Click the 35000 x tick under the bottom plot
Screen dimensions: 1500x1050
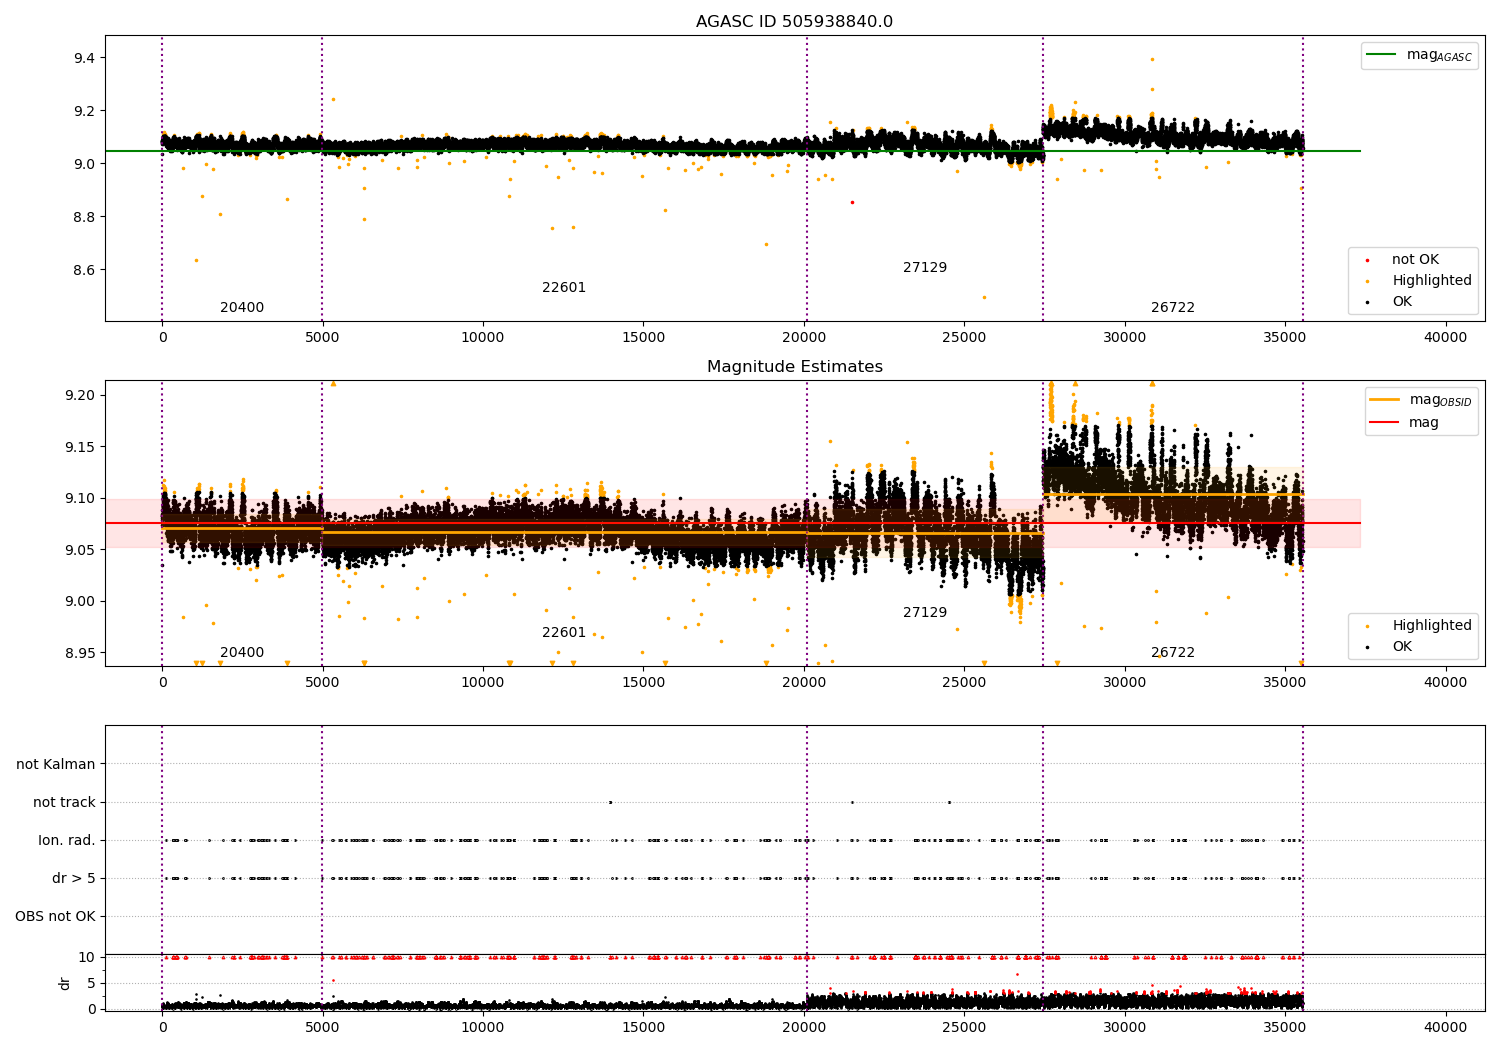tap(1285, 1028)
